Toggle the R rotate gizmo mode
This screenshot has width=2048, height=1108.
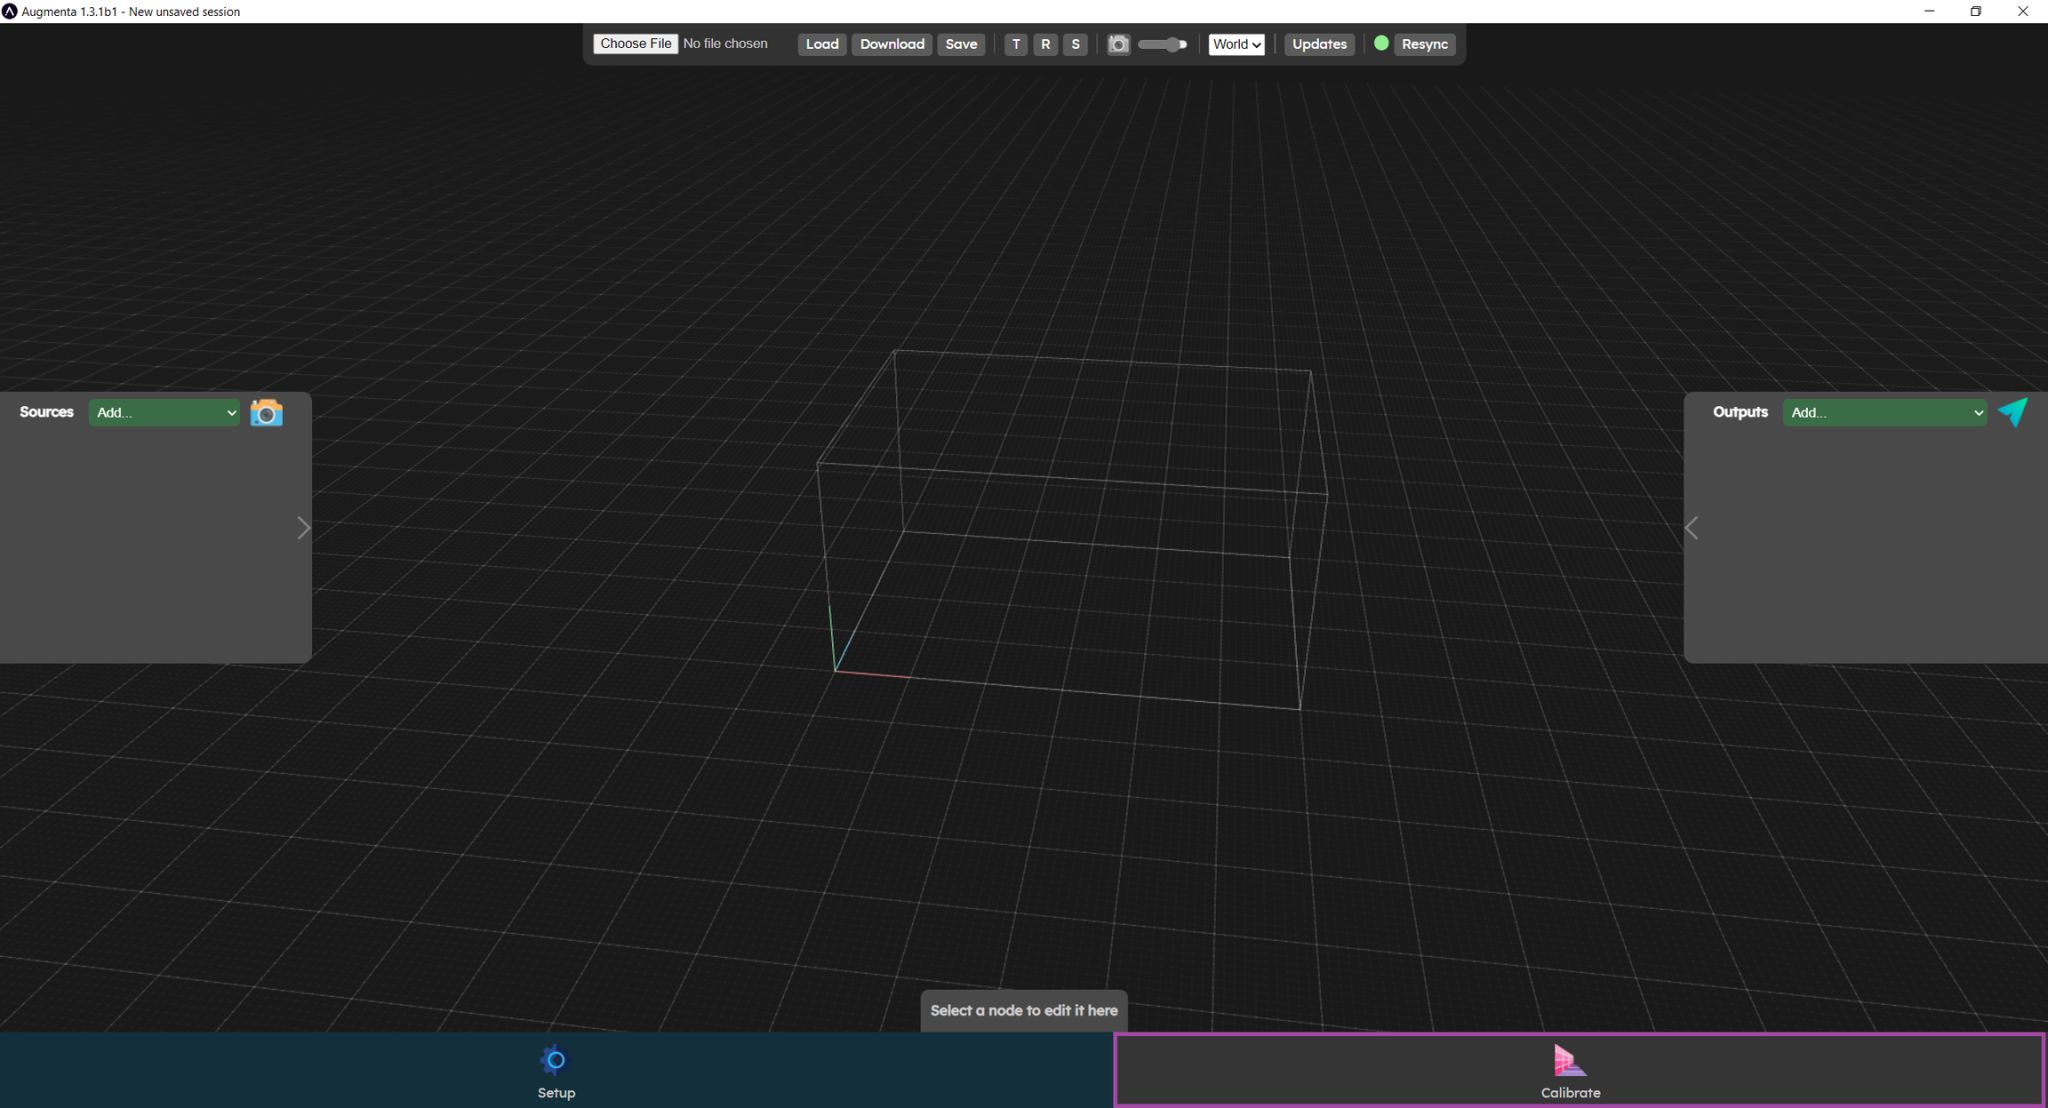[x=1045, y=44]
